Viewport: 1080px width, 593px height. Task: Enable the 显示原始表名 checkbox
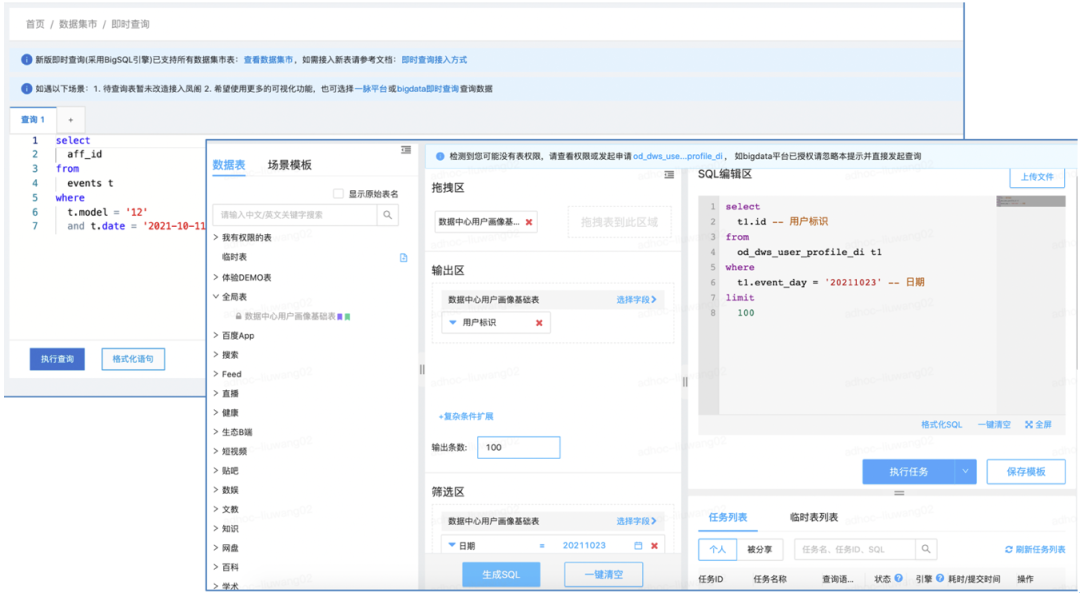click(338, 194)
